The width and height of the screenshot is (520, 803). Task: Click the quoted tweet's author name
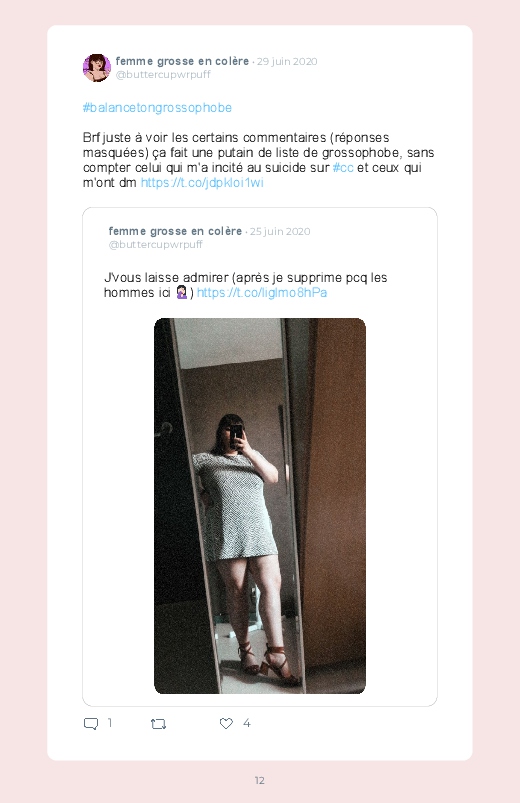click(175, 231)
